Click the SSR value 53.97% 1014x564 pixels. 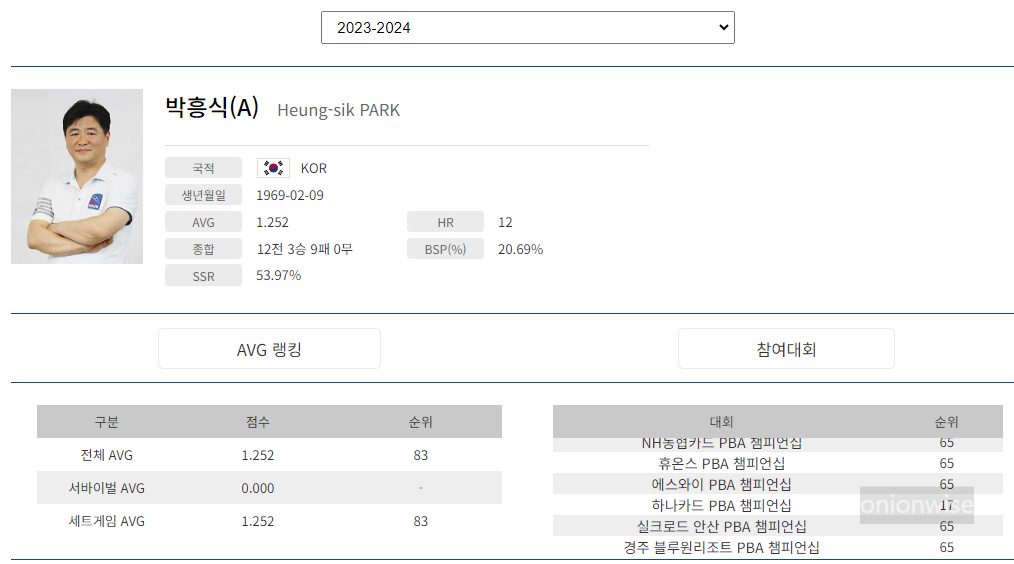pos(279,276)
